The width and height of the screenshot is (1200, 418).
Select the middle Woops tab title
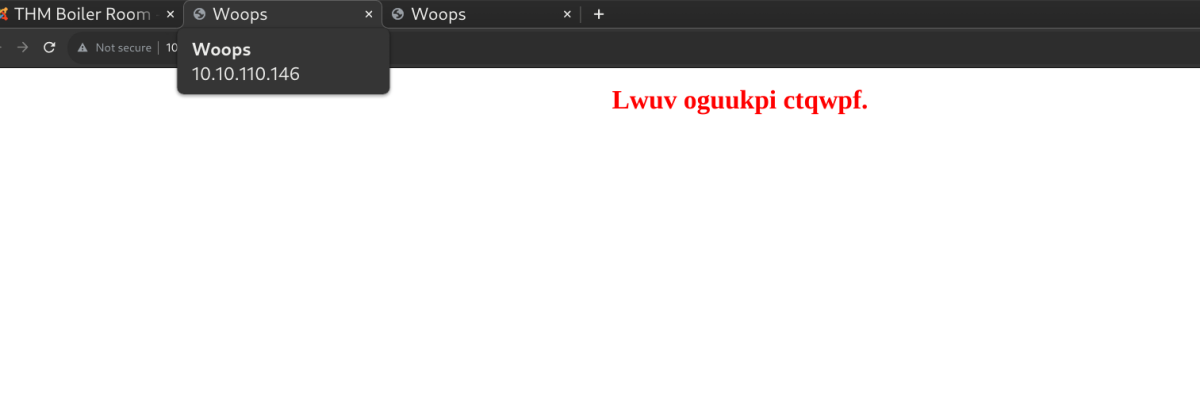click(240, 14)
